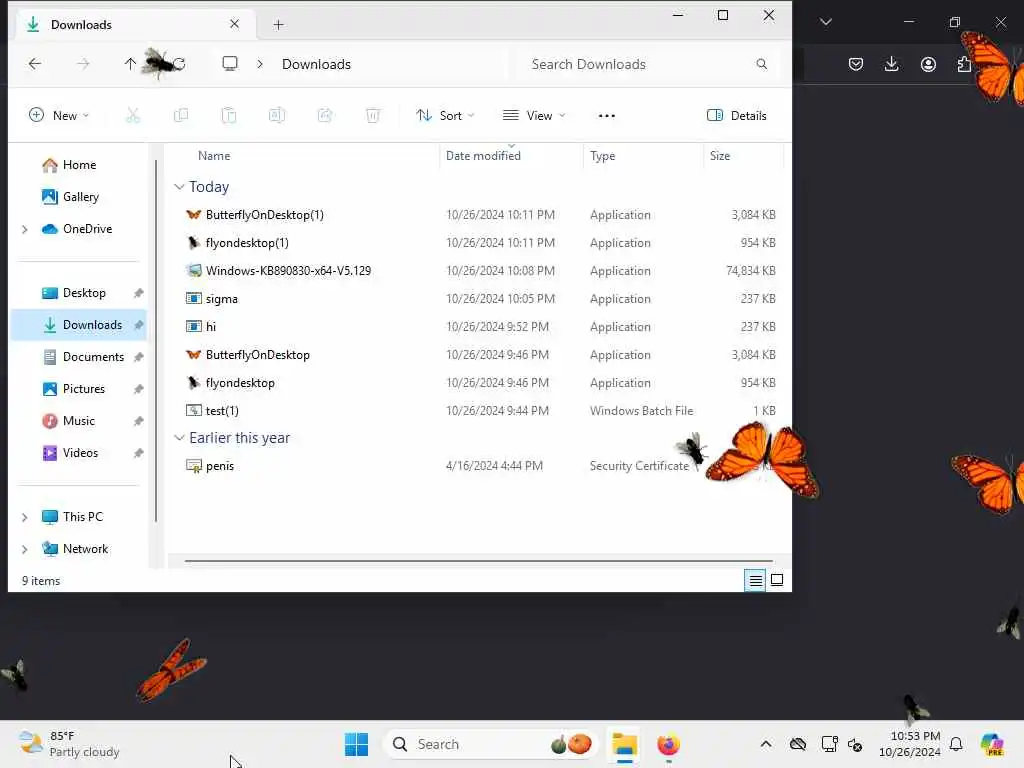Select the hi application file
Screen dimensions: 1024x768
pos(210,327)
